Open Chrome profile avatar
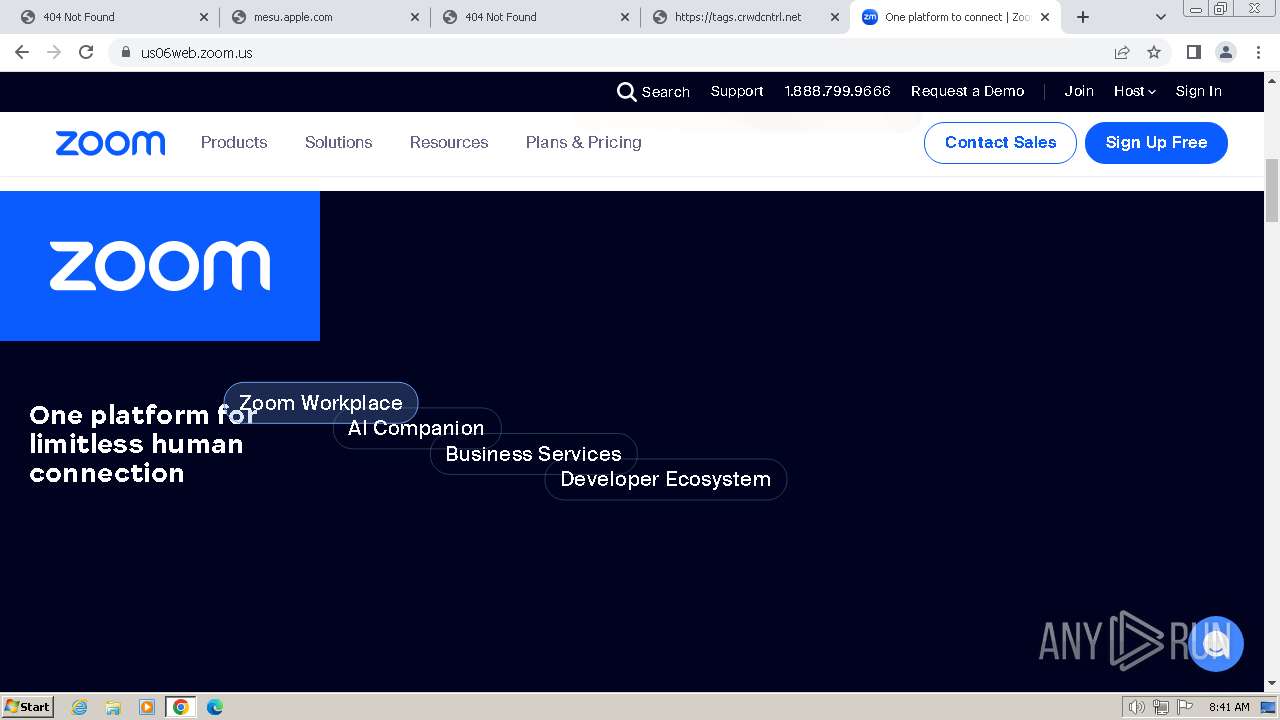This screenshot has height=720, width=1280. pos(1226,52)
